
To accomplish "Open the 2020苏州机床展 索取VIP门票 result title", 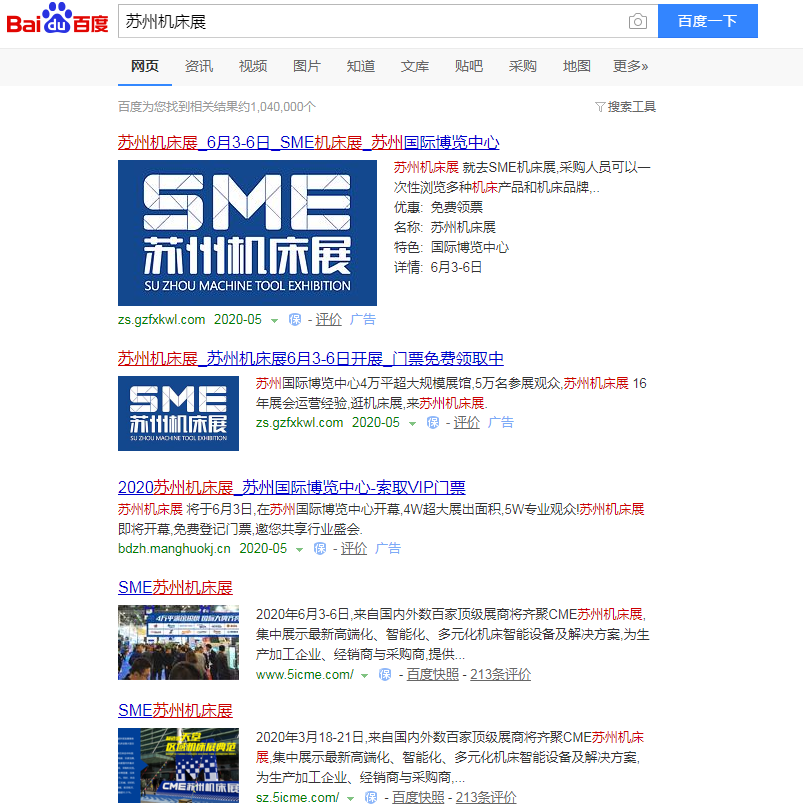I will [291, 488].
